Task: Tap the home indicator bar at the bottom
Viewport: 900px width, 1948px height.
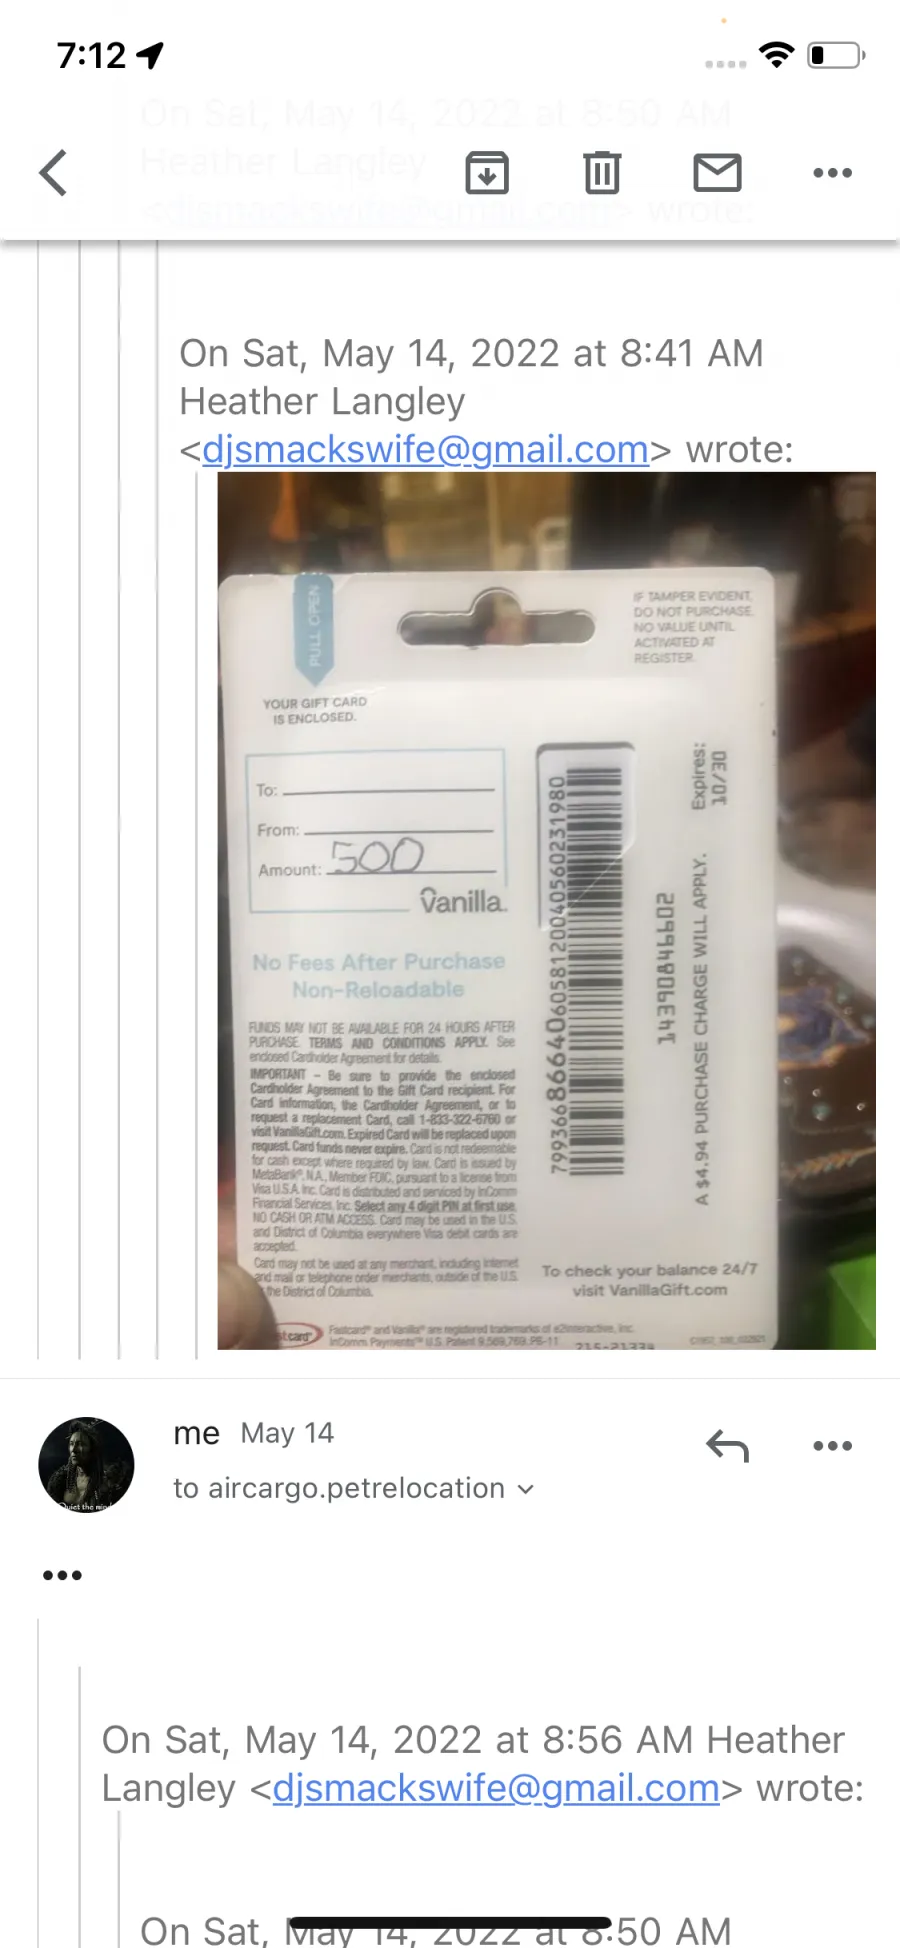Action: tap(449, 1923)
